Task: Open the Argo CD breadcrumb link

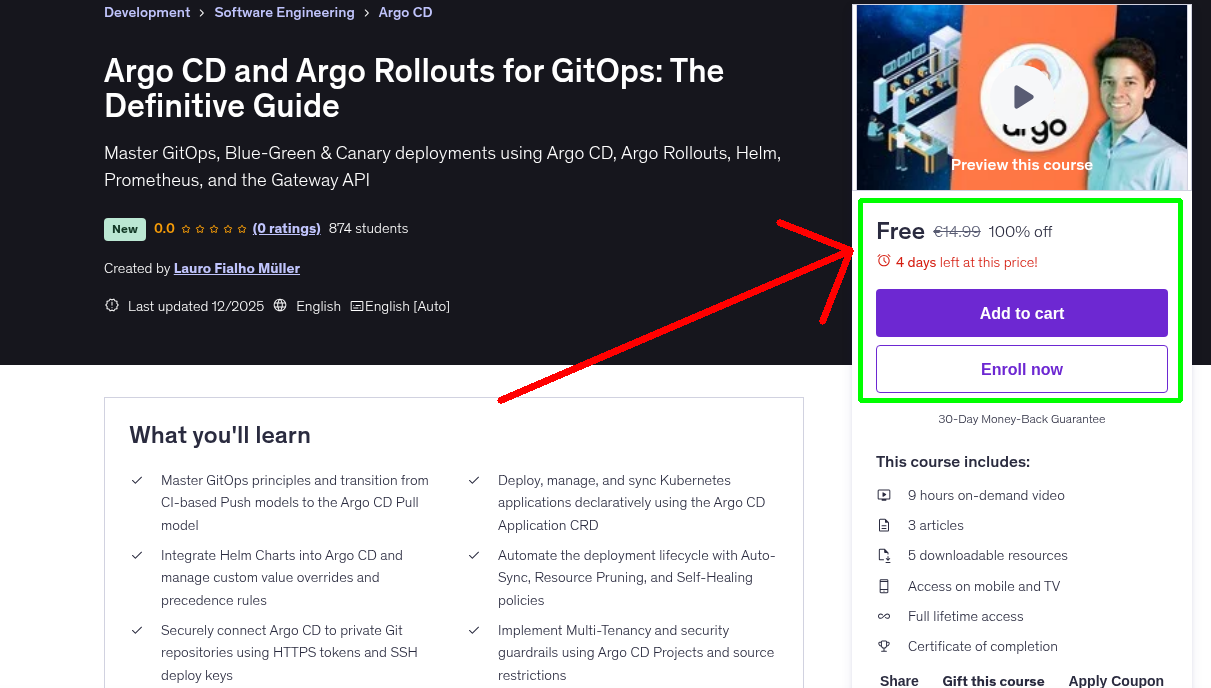Action: 405,12
